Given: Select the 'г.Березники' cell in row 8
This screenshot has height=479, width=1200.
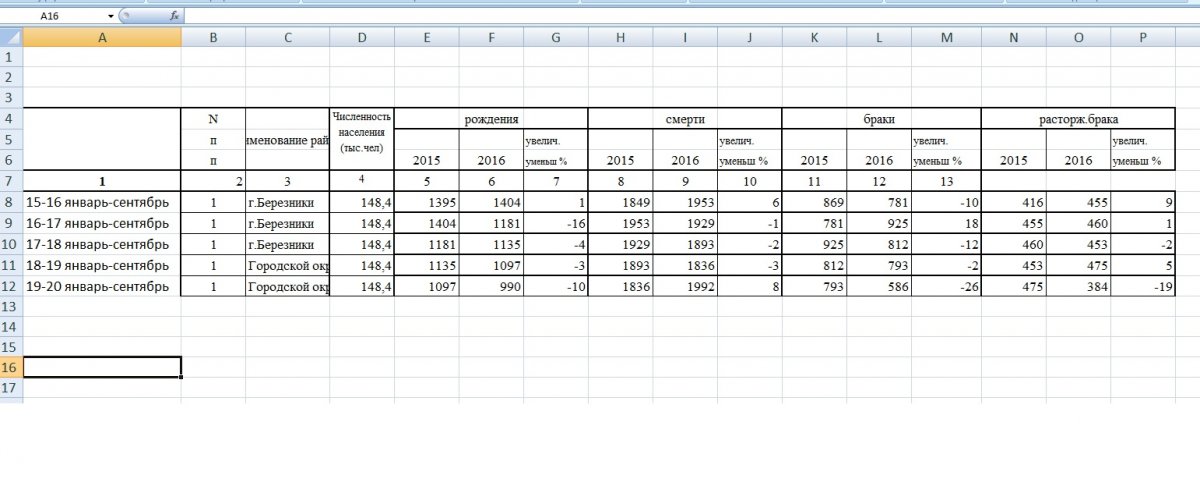Looking at the screenshot, I should [x=287, y=202].
